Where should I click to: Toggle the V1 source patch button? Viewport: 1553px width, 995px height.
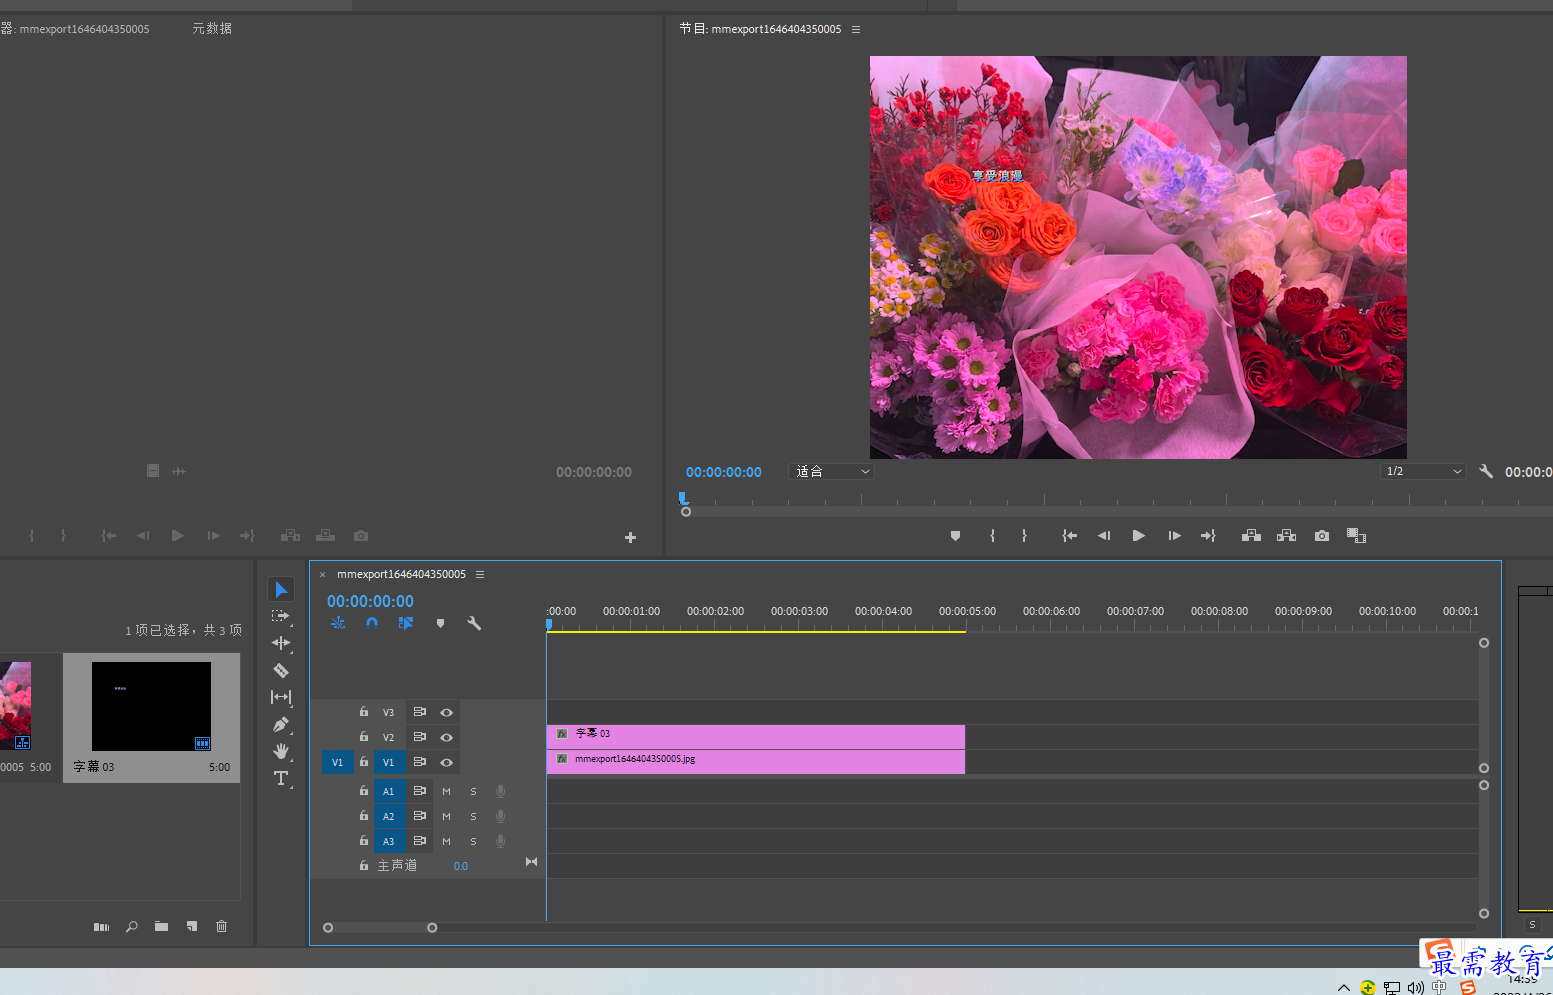[338, 763]
